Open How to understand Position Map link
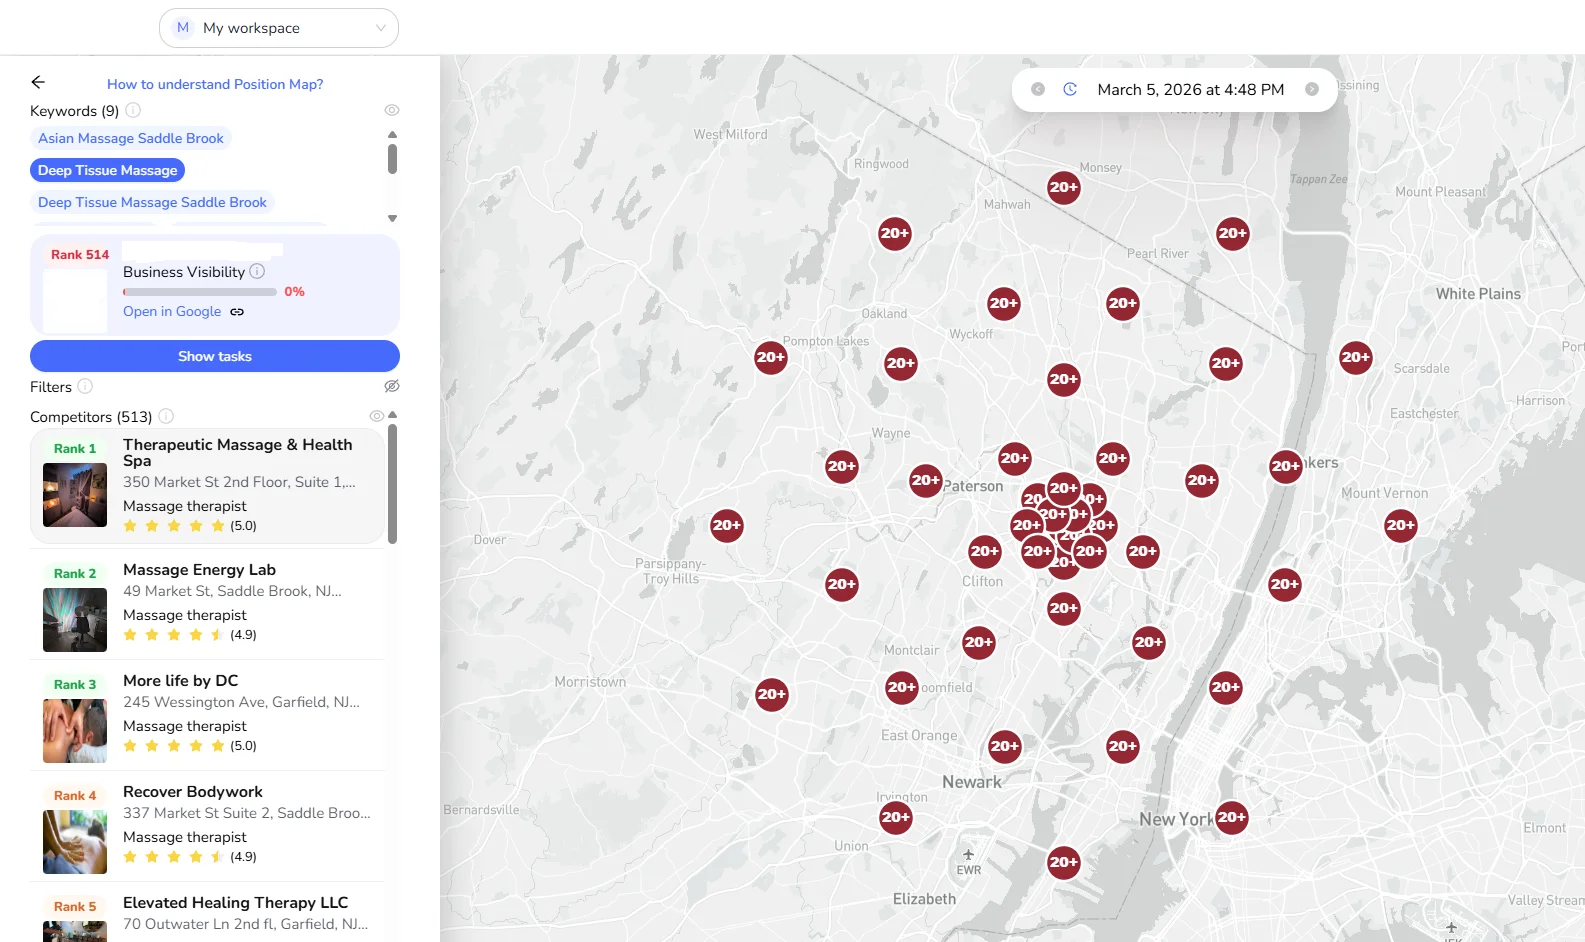Screen dimensions: 1585x942 click(215, 84)
